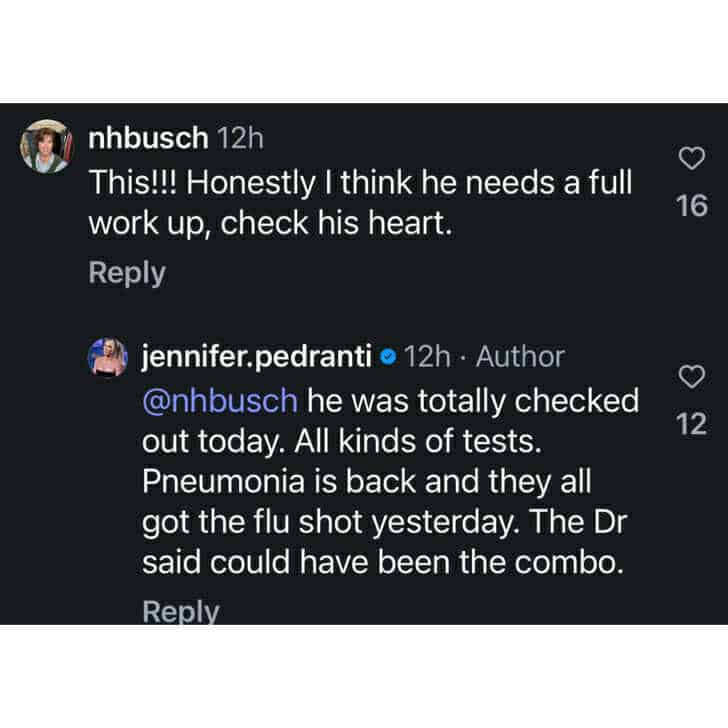Image resolution: width=728 pixels, height=728 pixels.
Task: Reply to jennifer.pedranti's comment
Action: click(x=180, y=611)
